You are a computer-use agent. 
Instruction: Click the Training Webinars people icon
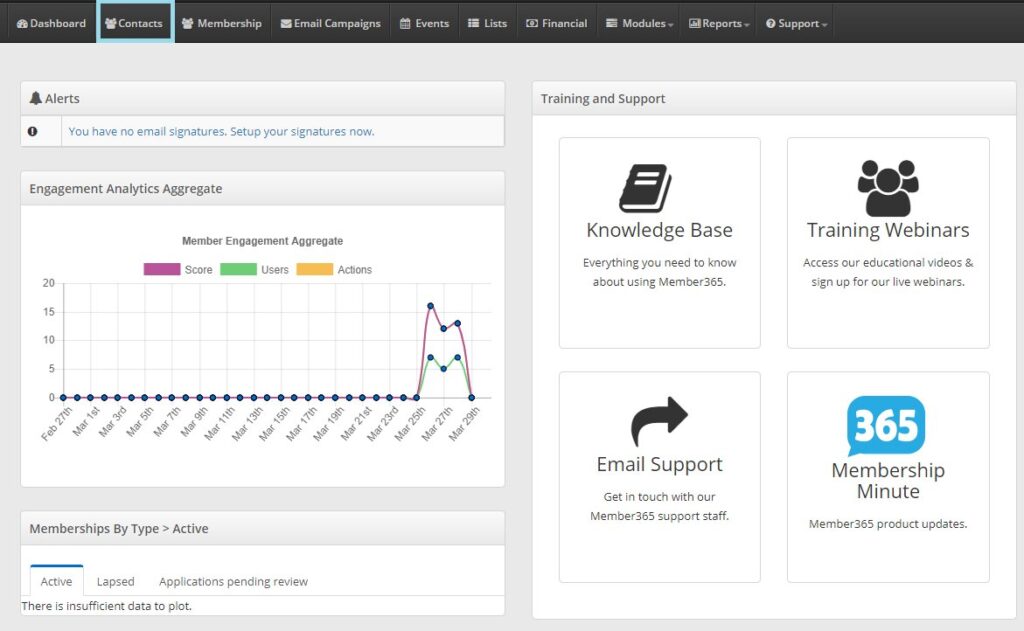(x=888, y=187)
